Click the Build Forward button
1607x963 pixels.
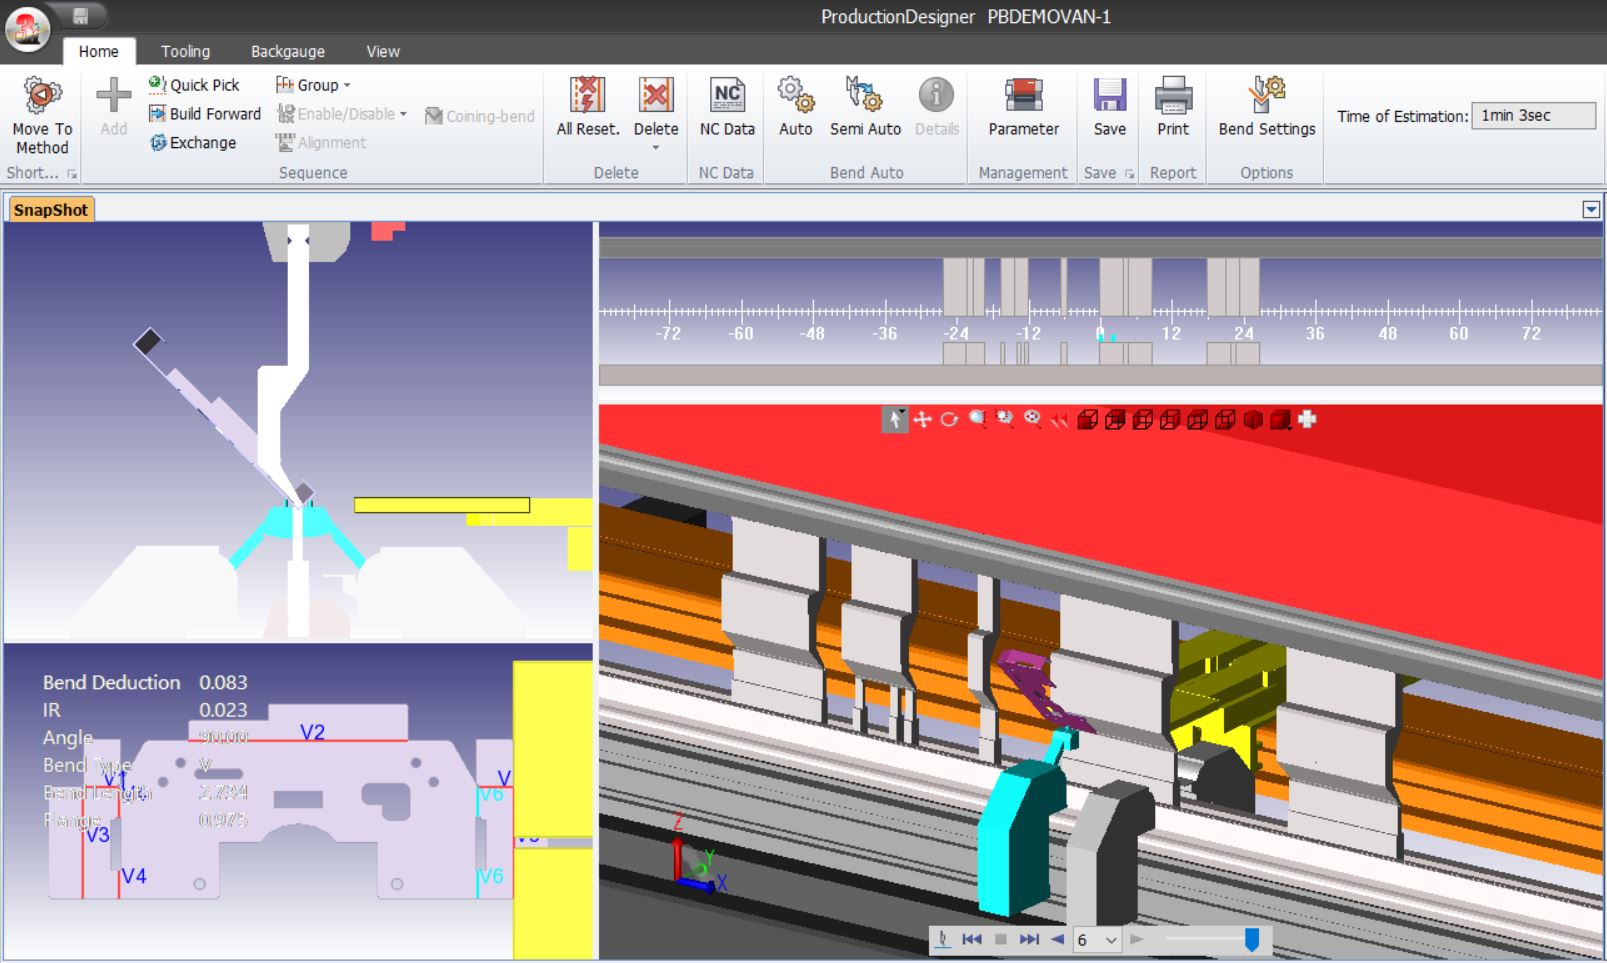[205, 114]
